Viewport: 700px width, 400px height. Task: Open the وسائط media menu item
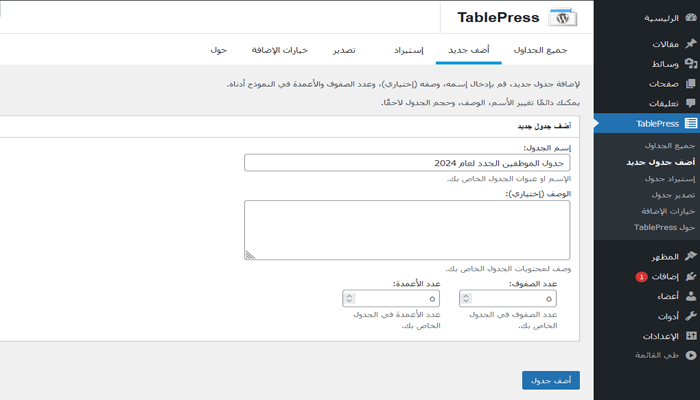[647, 64]
